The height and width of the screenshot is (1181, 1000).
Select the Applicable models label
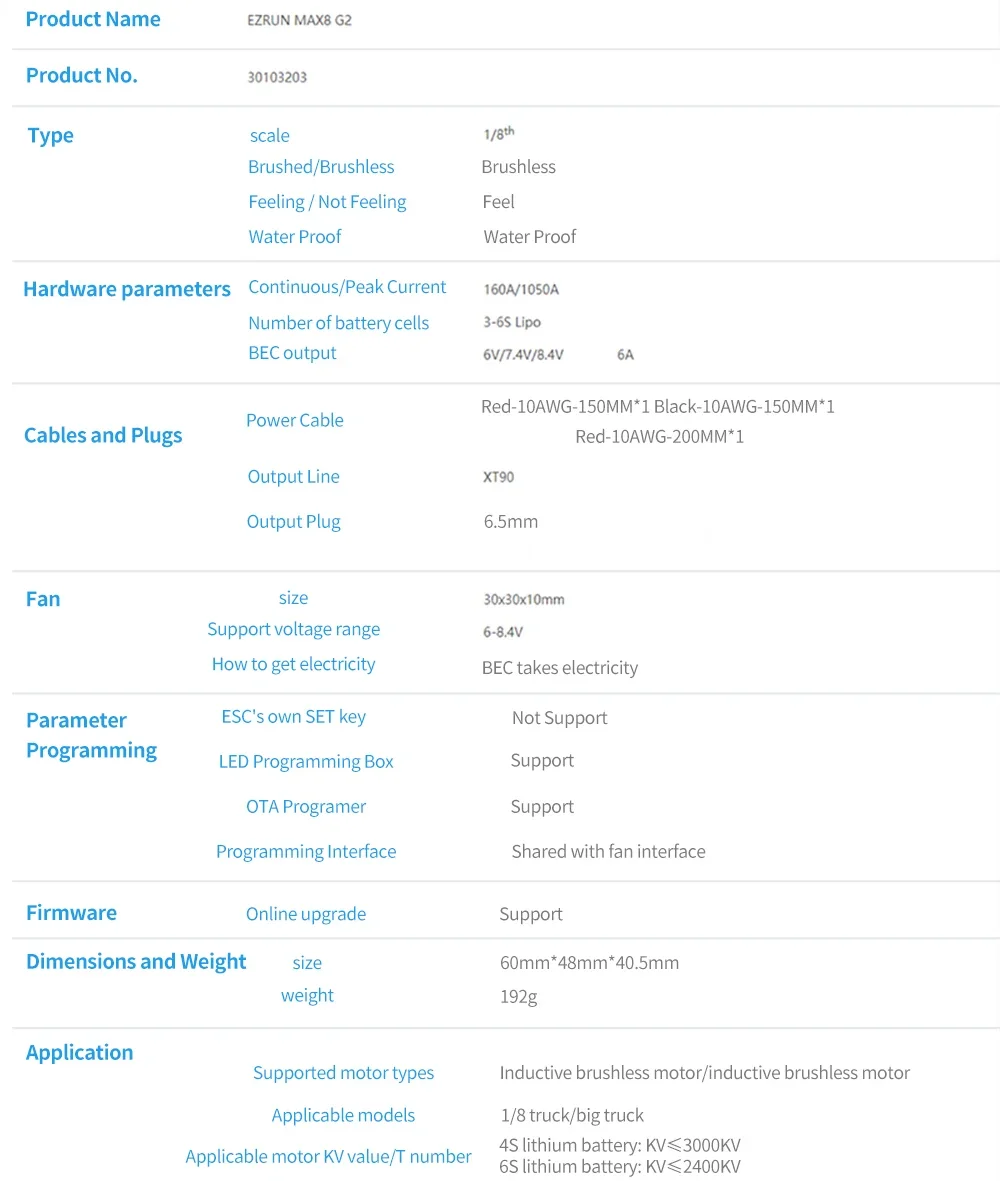tap(343, 1115)
